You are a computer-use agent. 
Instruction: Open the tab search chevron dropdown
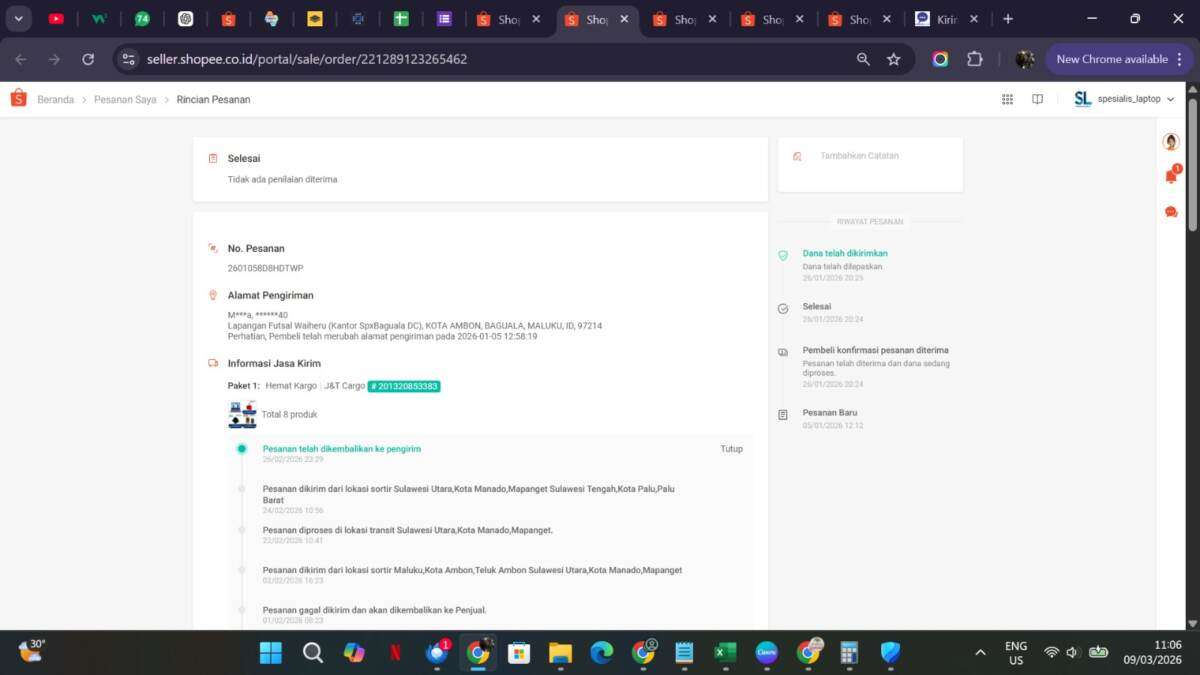point(18,19)
